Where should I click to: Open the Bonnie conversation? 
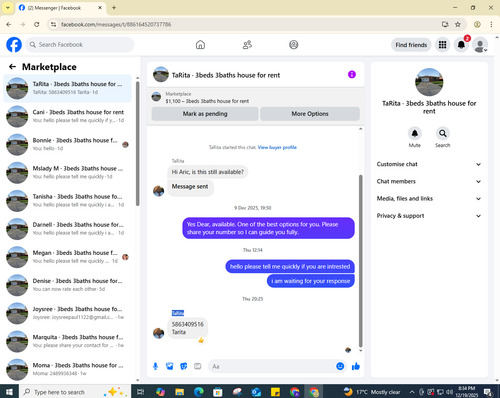click(67, 144)
